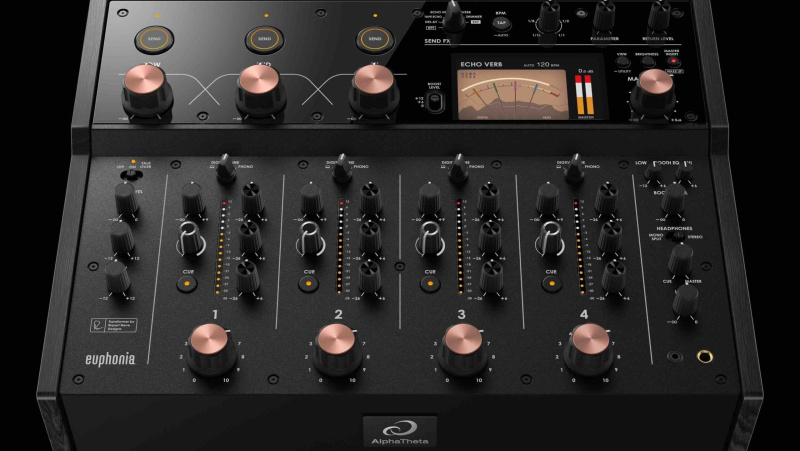This screenshot has height=451, width=800.
Task: Click the 120 BPM readout on the display
Action: pyautogui.click(x=548, y=65)
